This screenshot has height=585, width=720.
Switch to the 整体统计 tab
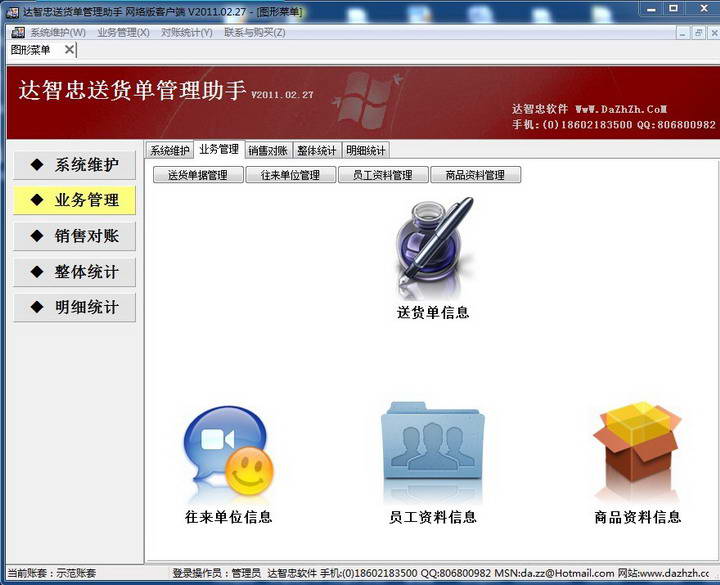(x=316, y=150)
